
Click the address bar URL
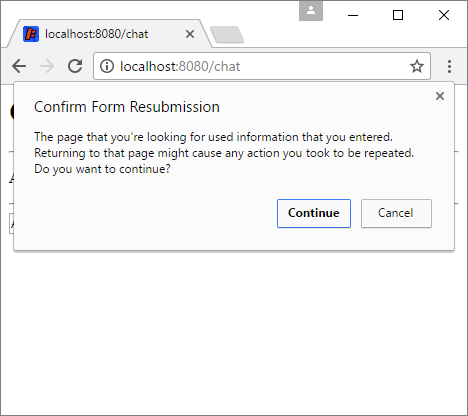[180, 66]
